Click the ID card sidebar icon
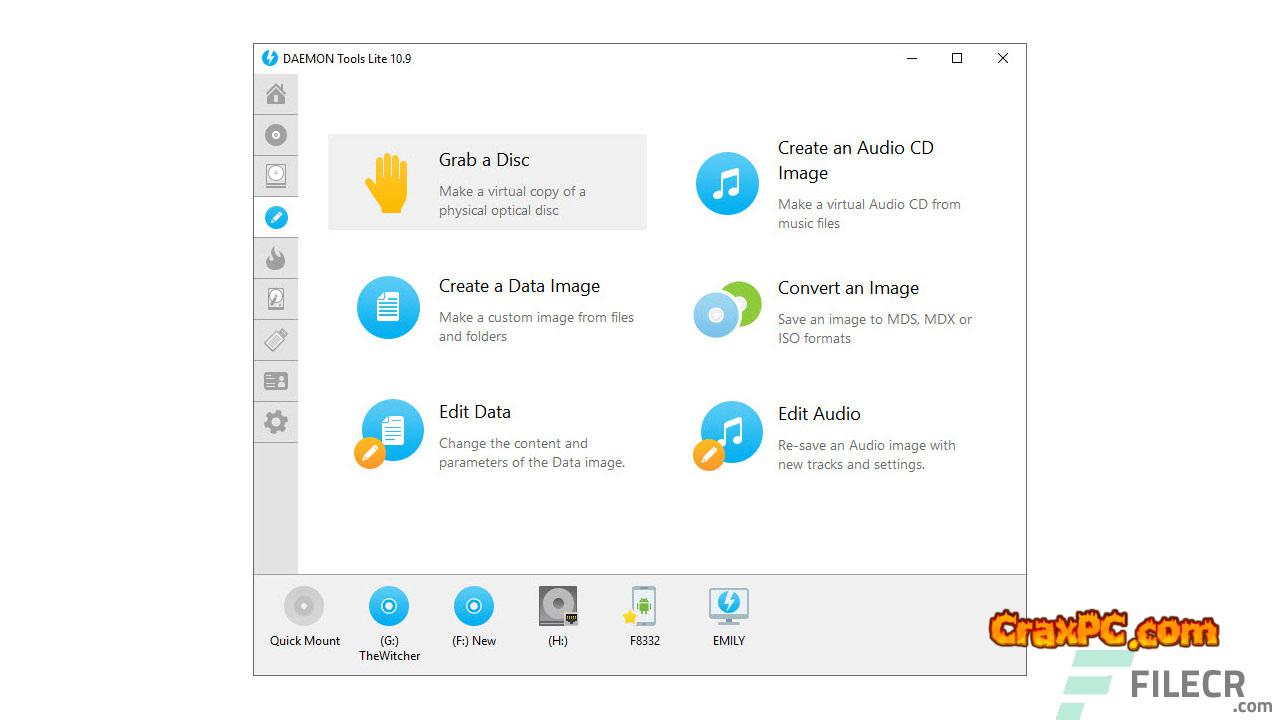The image size is (1280, 720). tap(276, 381)
